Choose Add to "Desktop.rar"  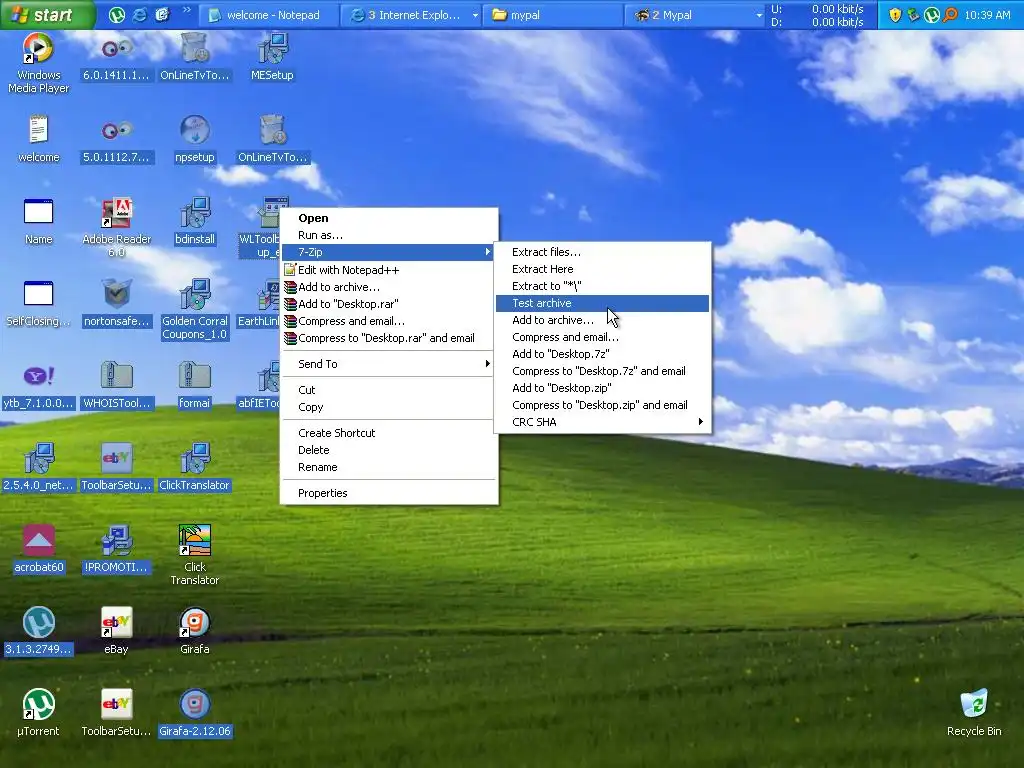[389, 304]
